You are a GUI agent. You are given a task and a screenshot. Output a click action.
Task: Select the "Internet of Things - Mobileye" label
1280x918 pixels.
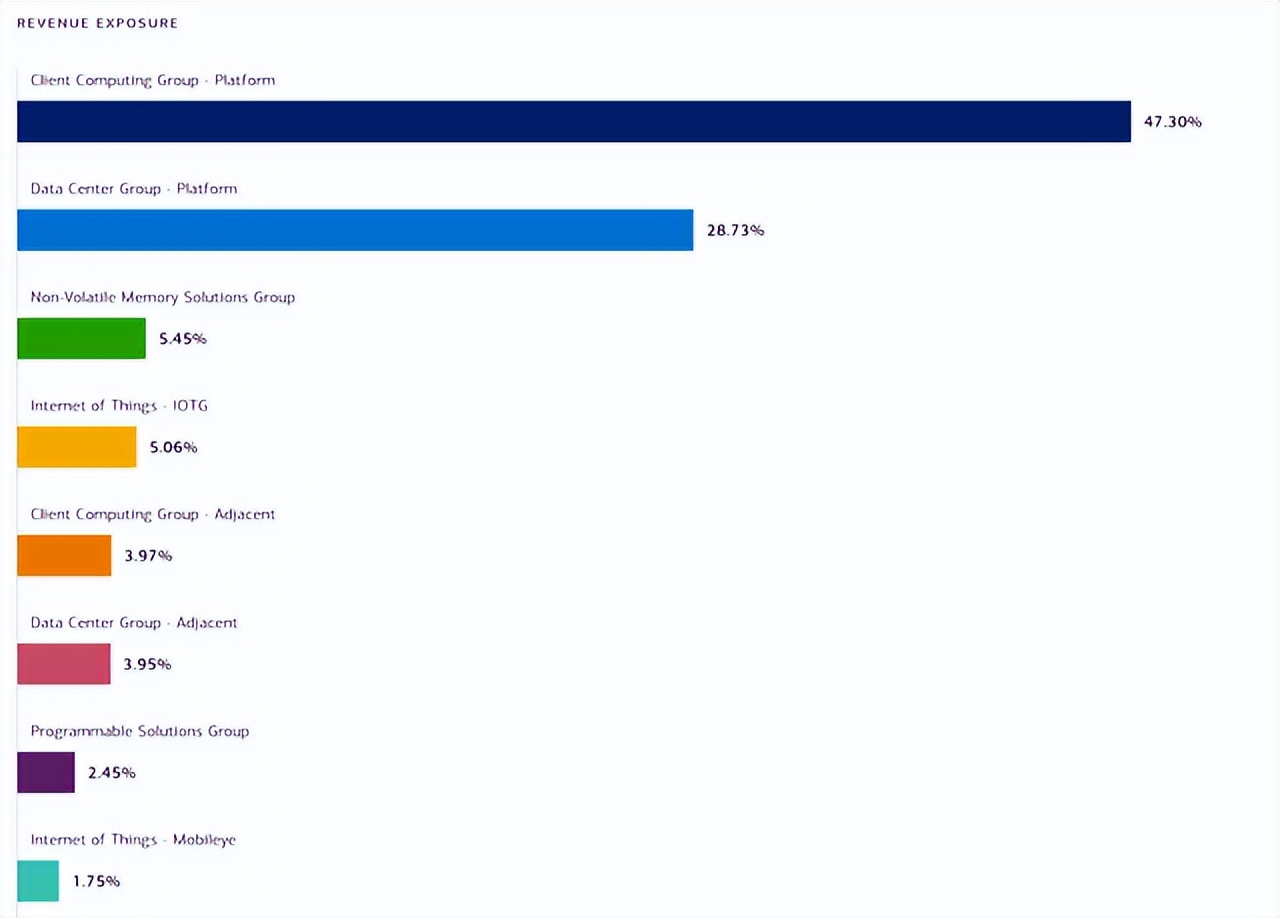click(133, 840)
